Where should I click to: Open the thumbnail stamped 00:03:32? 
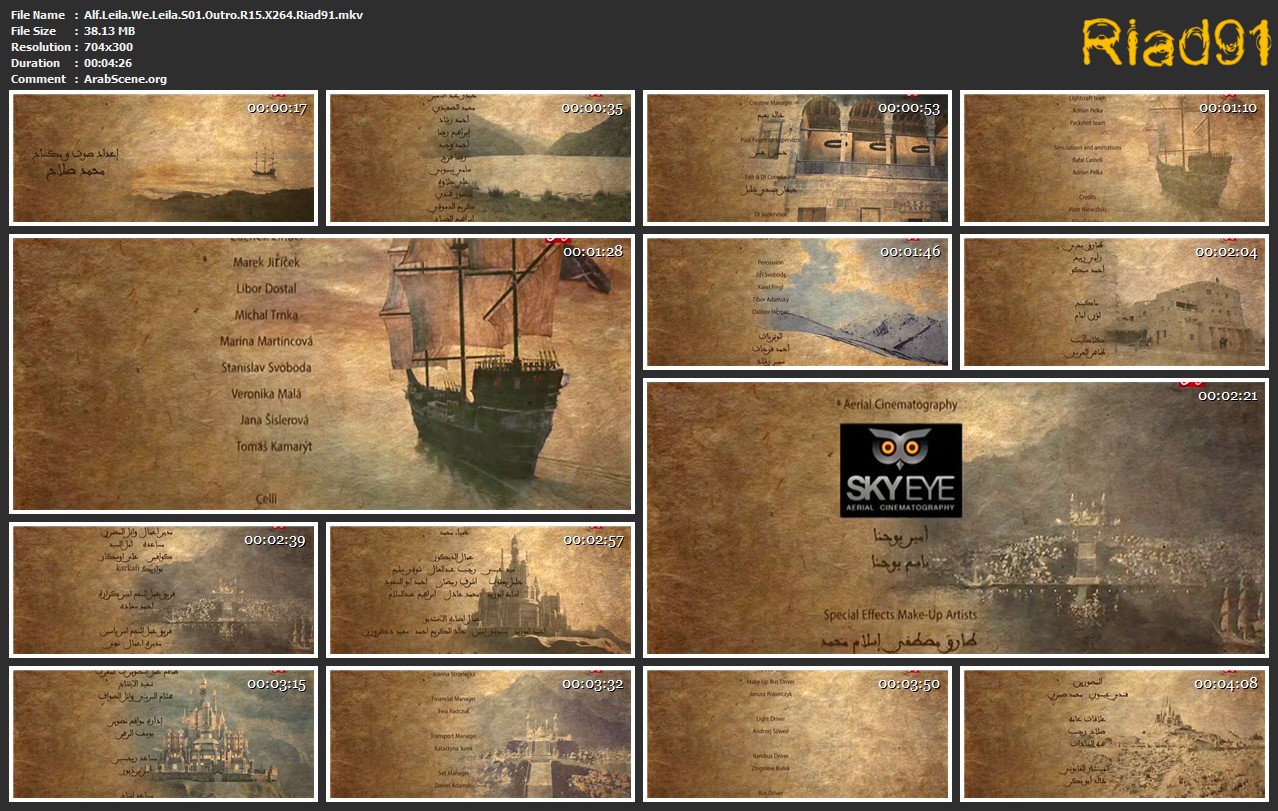pos(480,734)
